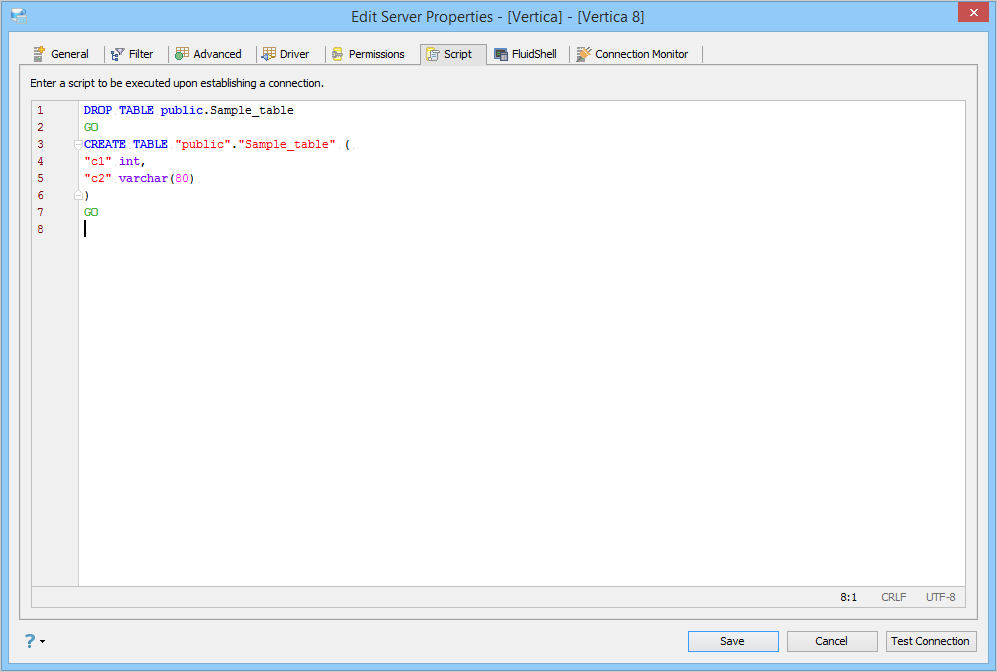Click the varchar data type

[x=143, y=179]
